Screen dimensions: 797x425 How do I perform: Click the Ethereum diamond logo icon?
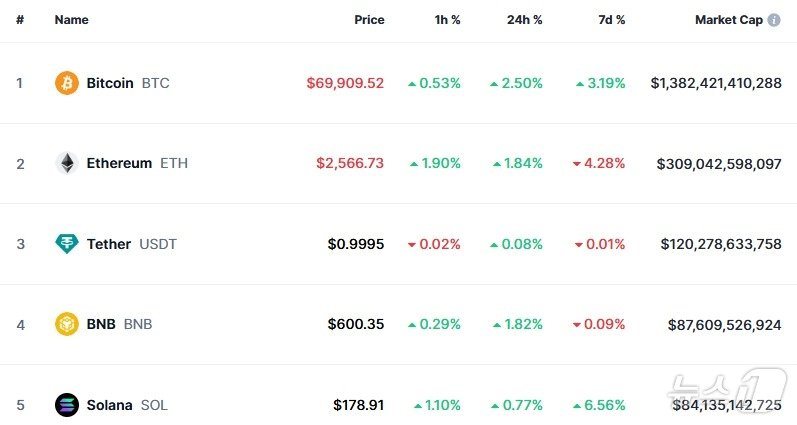(x=67, y=163)
